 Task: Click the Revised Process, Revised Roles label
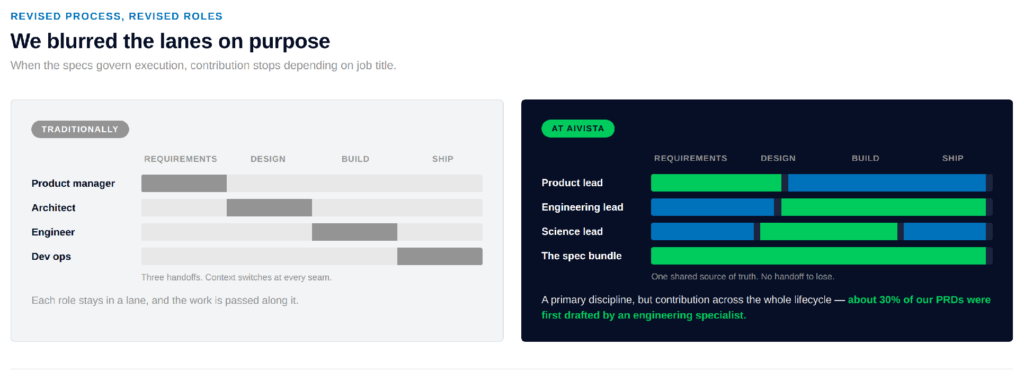116,16
